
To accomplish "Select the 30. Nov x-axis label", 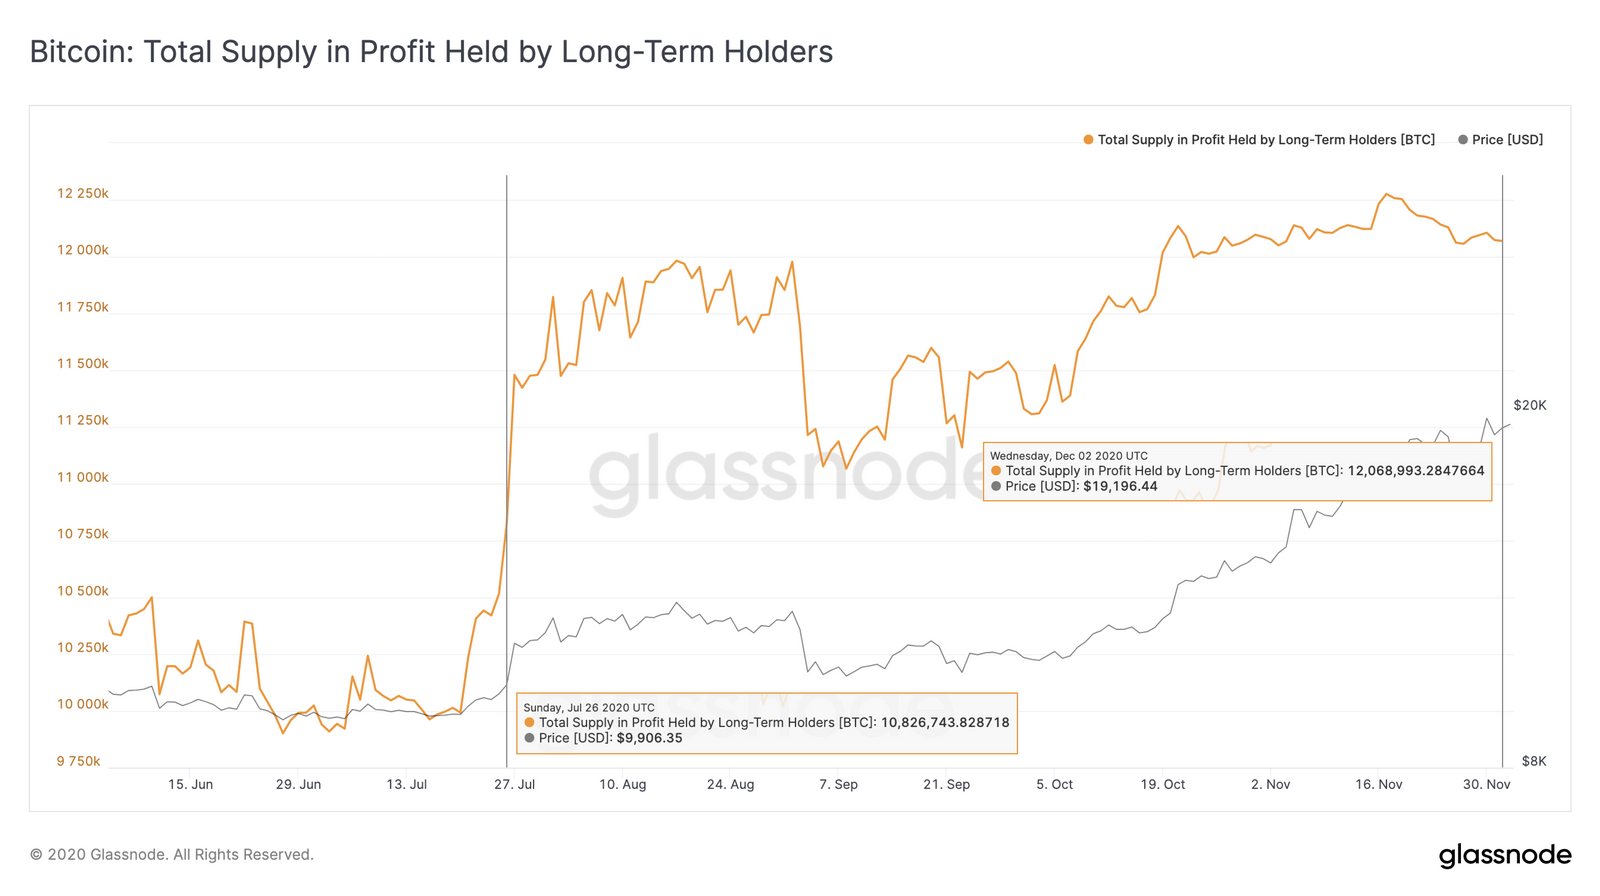I will (1486, 785).
